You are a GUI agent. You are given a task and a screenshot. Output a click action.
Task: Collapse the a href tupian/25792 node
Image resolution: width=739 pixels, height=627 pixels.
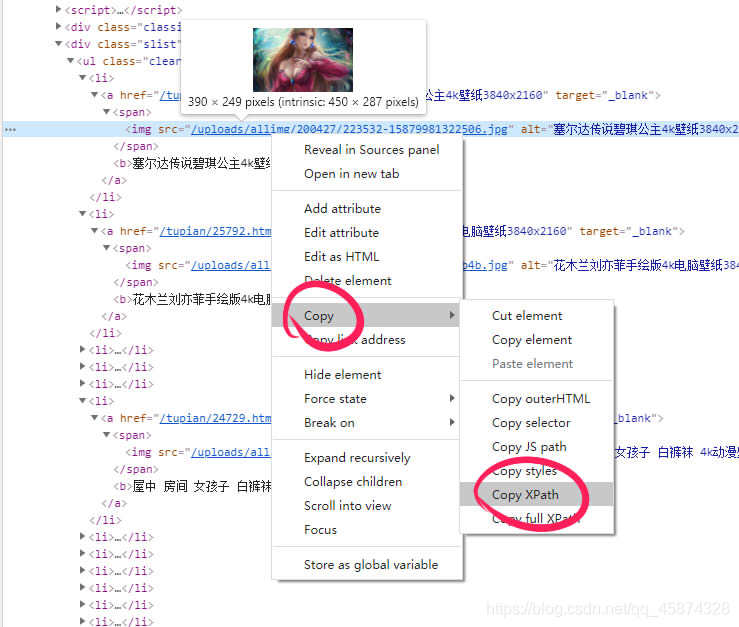point(94,231)
